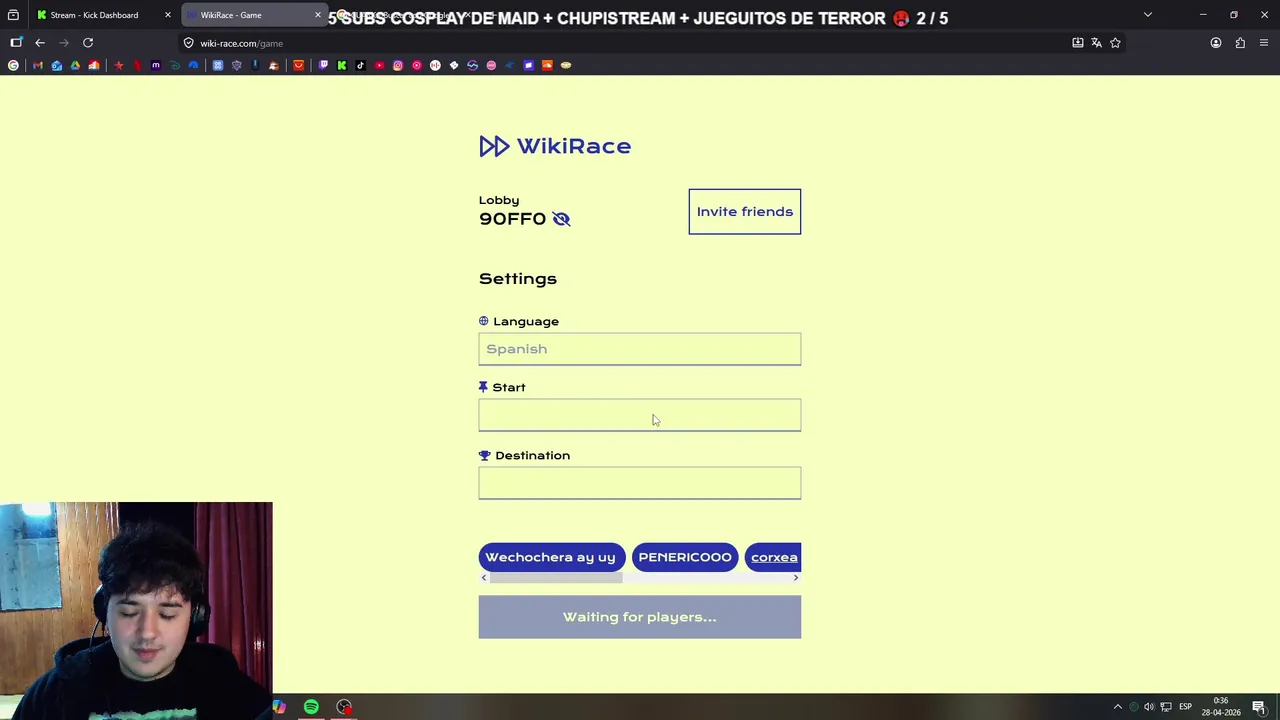
Task: Click the install/save page icon in address bar
Action: (1078, 43)
